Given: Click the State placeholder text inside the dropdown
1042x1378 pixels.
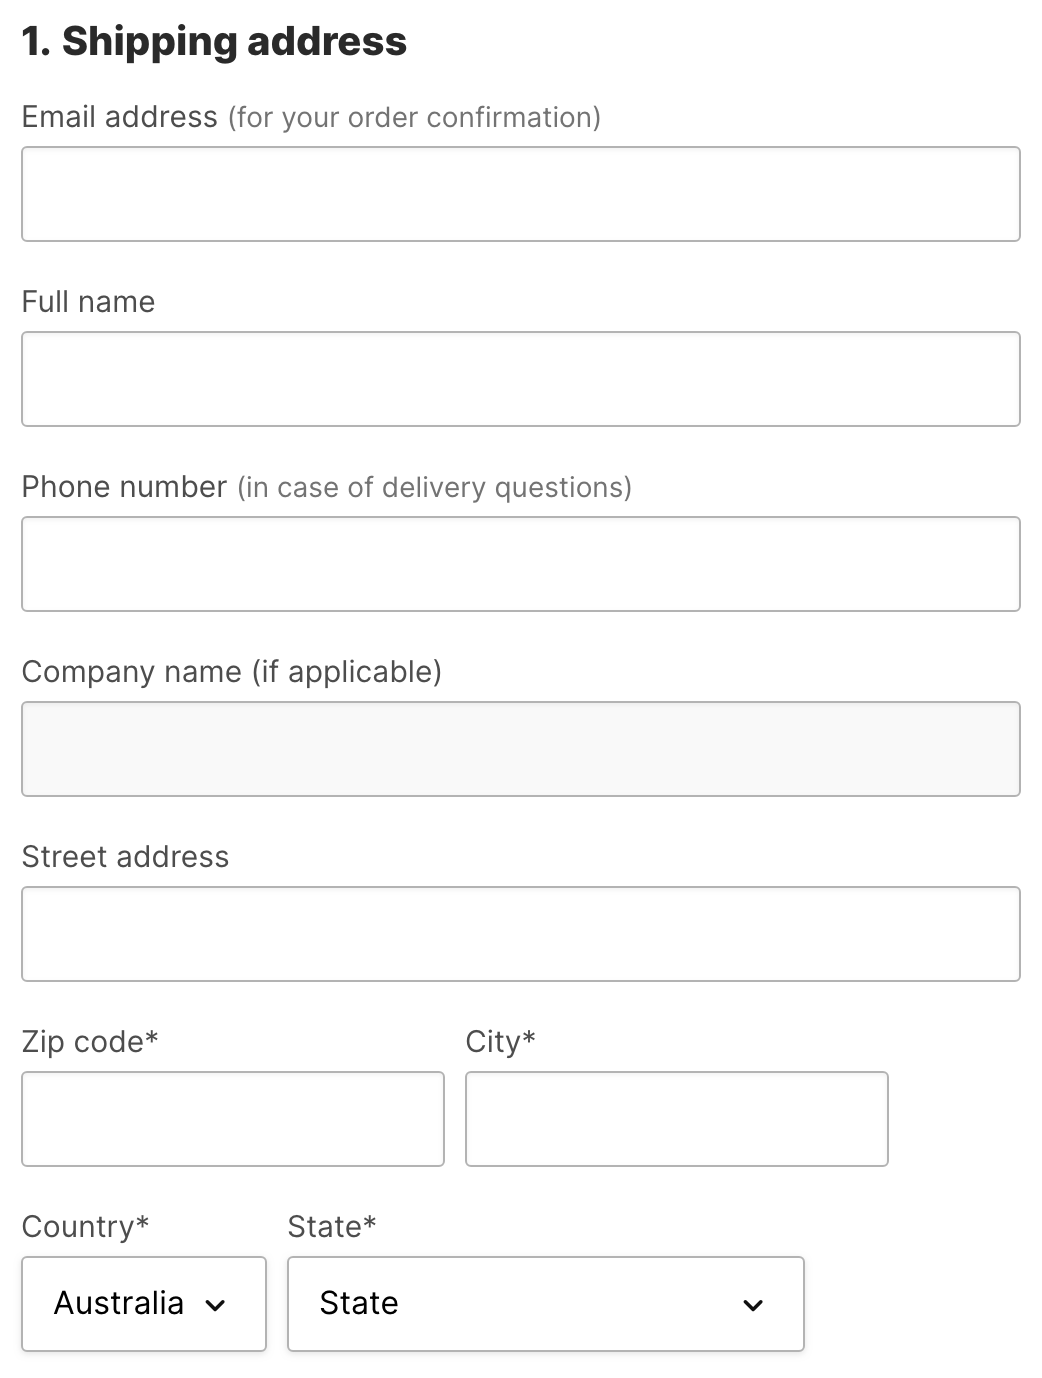Looking at the screenshot, I should (358, 1303).
